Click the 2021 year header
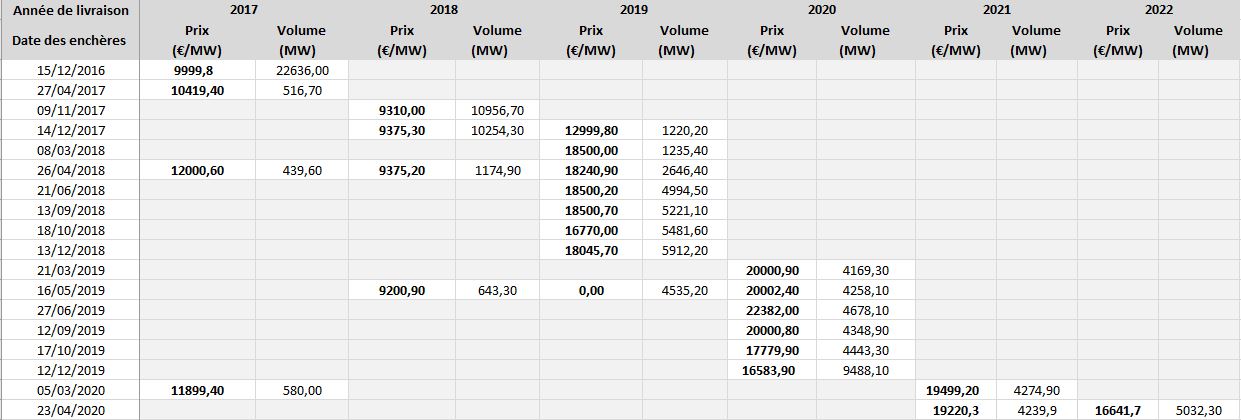1241x420 pixels. (996, 11)
